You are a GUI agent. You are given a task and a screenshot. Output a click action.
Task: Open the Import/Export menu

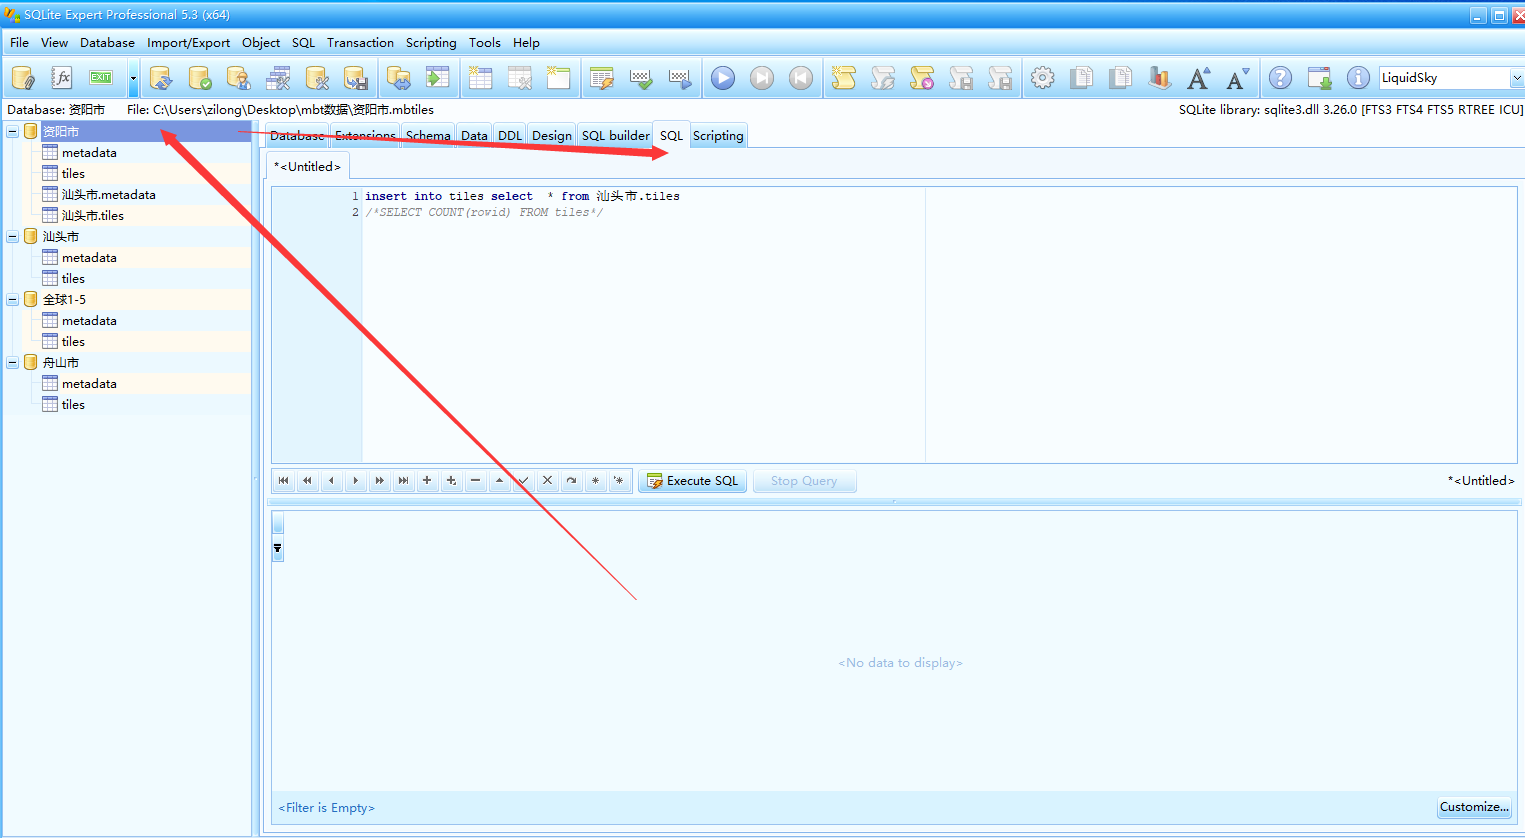click(x=188, y=43)
